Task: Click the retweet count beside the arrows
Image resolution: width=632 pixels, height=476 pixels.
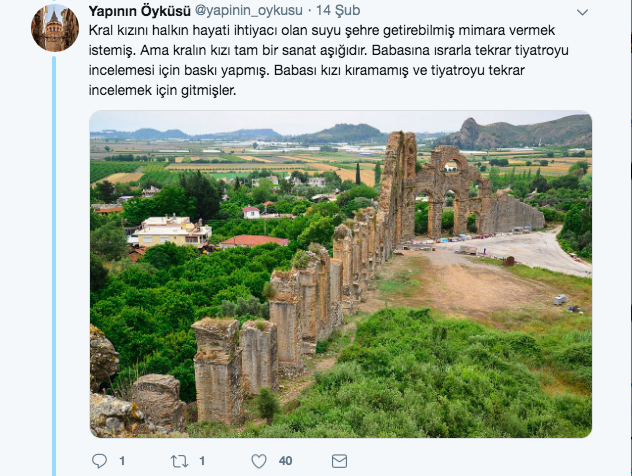Action: (202, 461)
